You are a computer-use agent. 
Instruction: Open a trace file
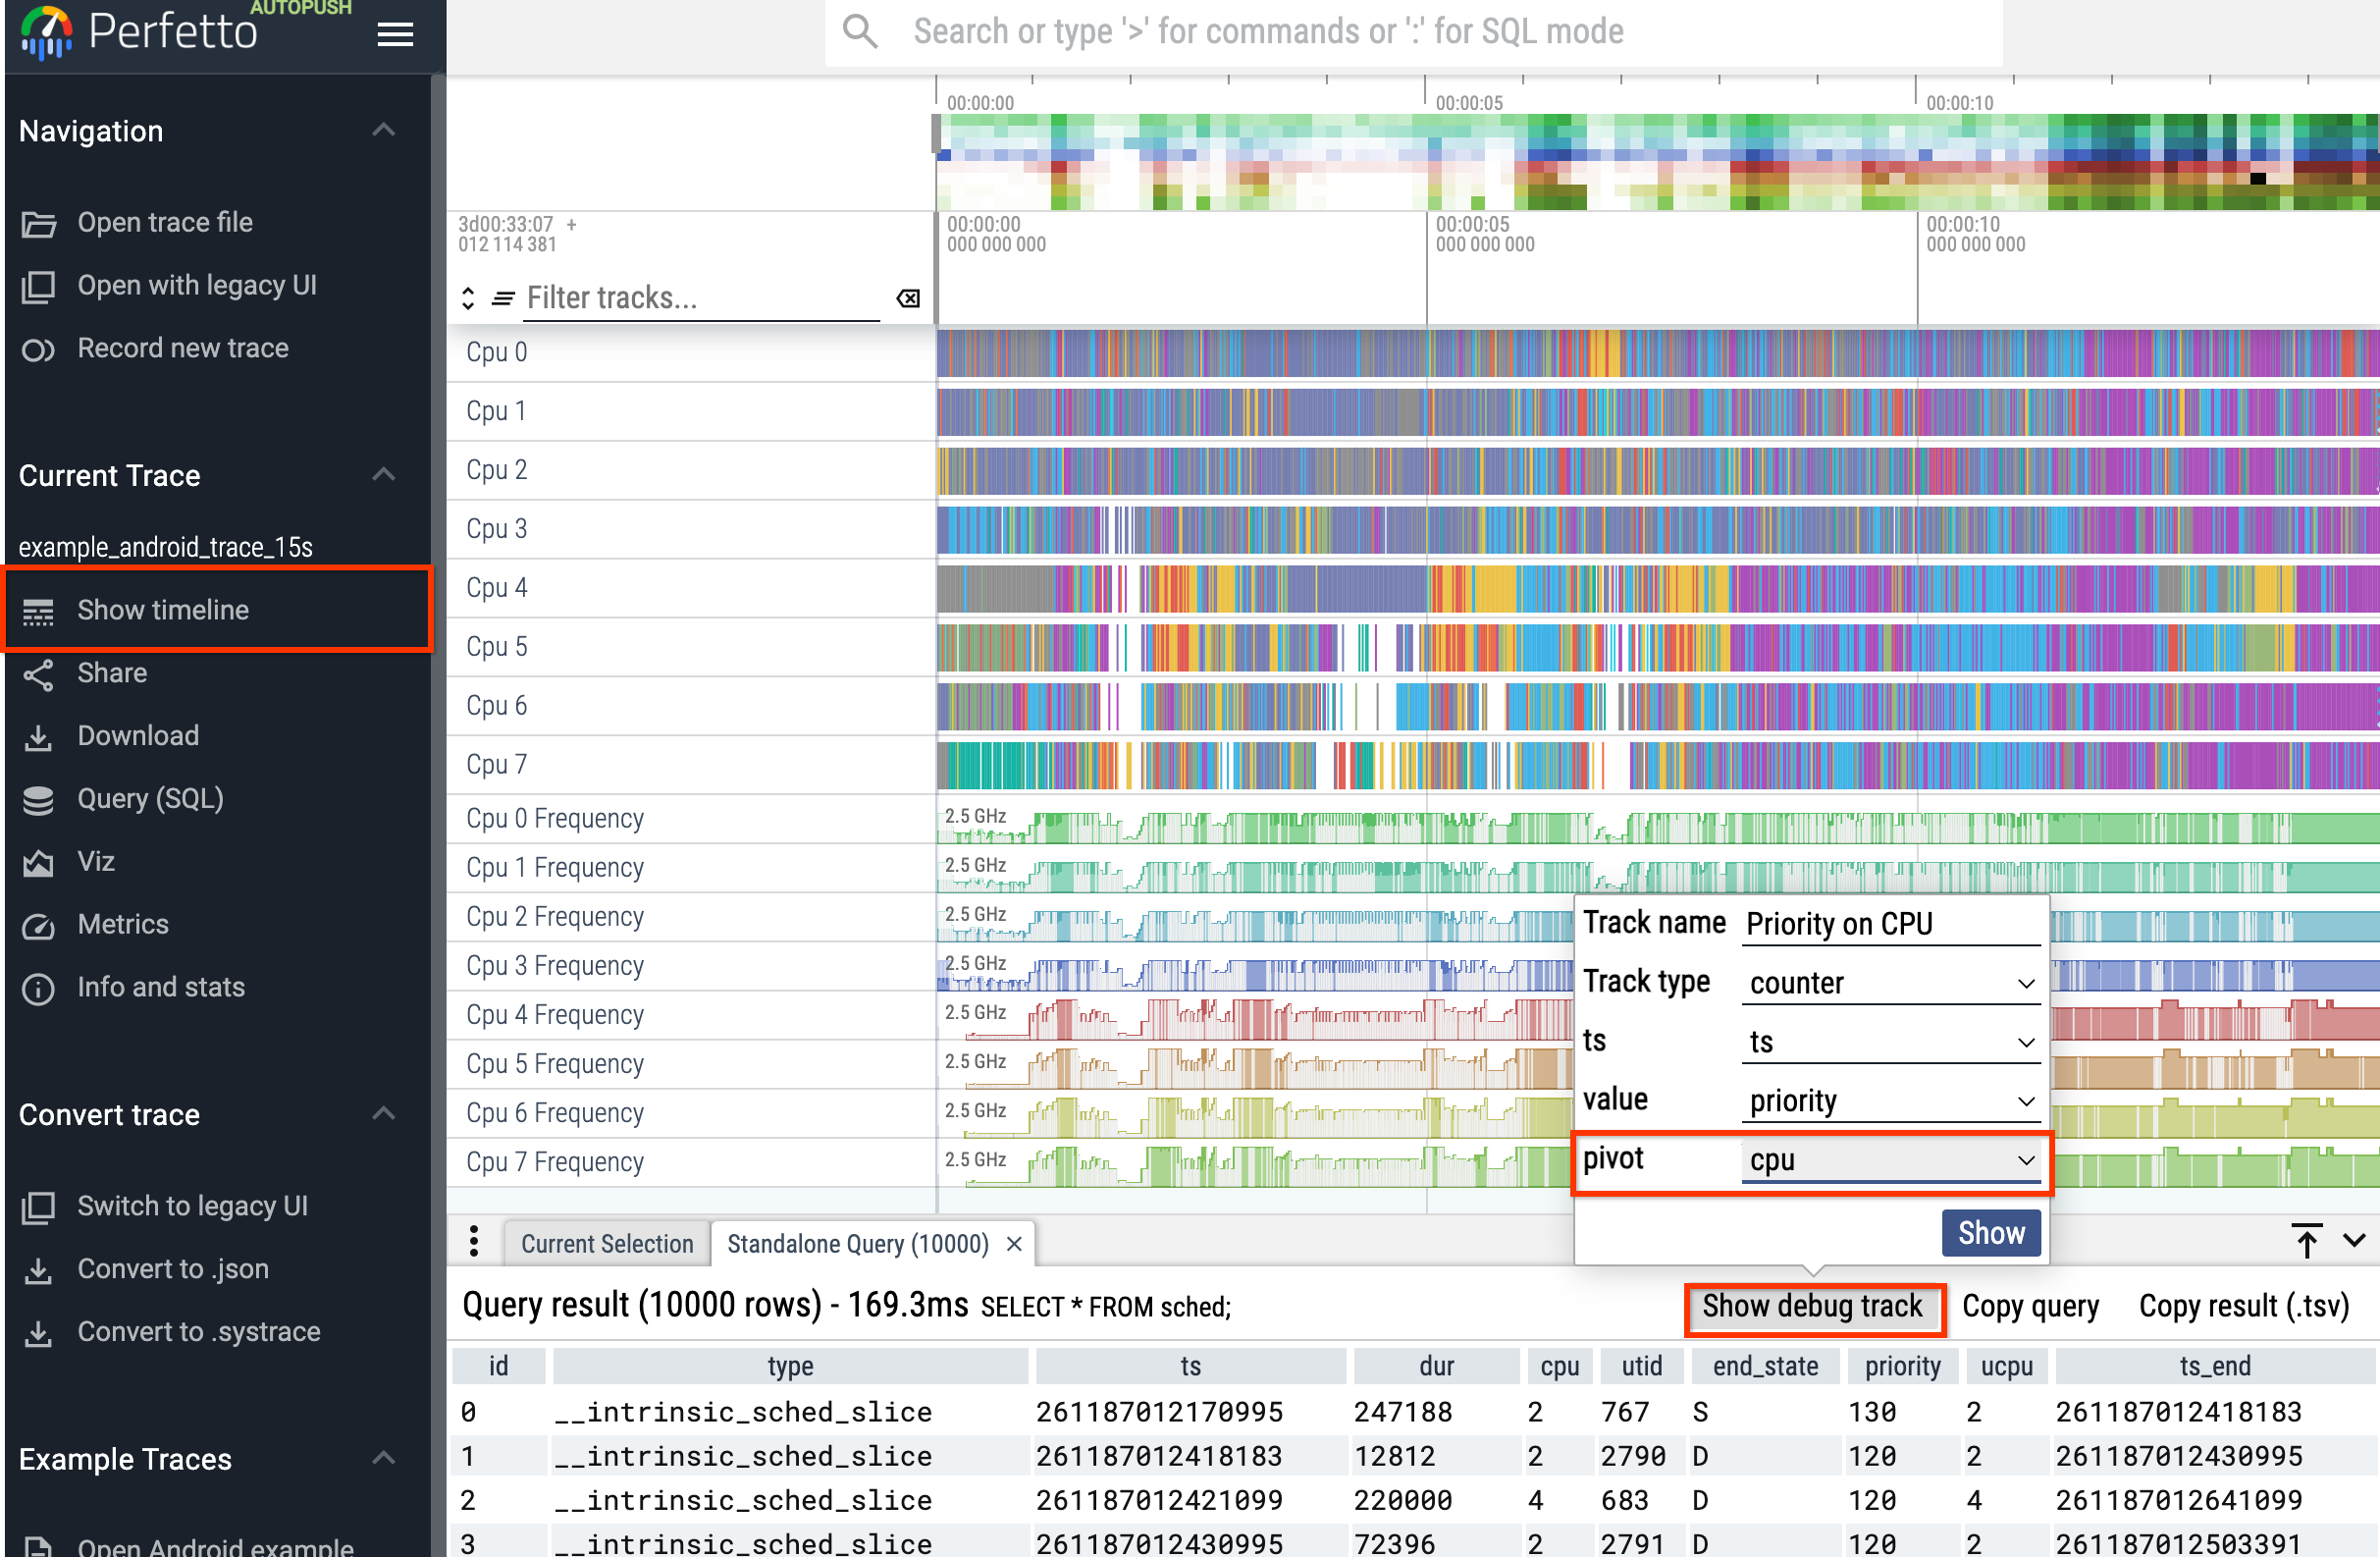164,222
